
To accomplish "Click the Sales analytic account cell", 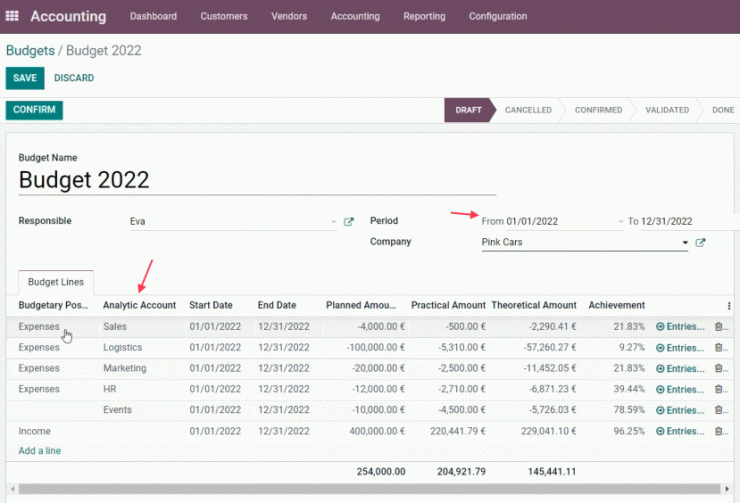I will (115, 327).
